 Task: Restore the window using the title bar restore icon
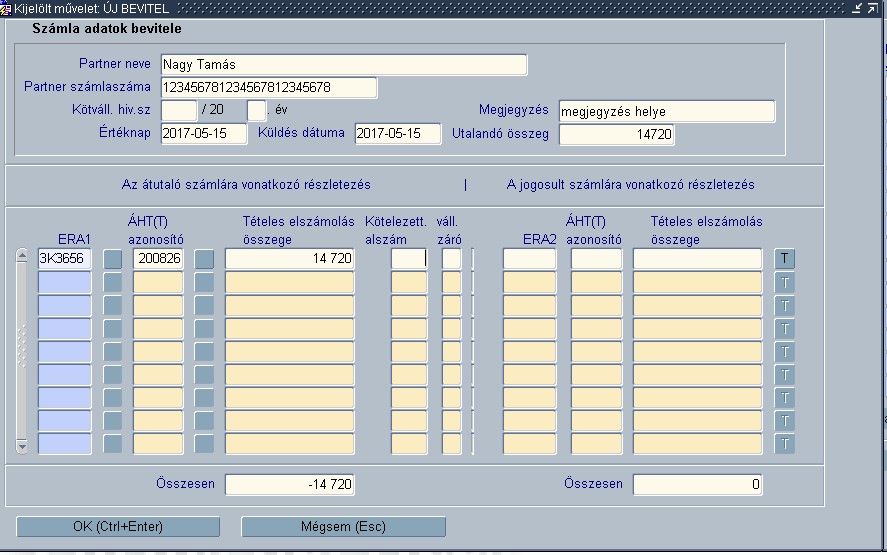click(x=858, y=8)
